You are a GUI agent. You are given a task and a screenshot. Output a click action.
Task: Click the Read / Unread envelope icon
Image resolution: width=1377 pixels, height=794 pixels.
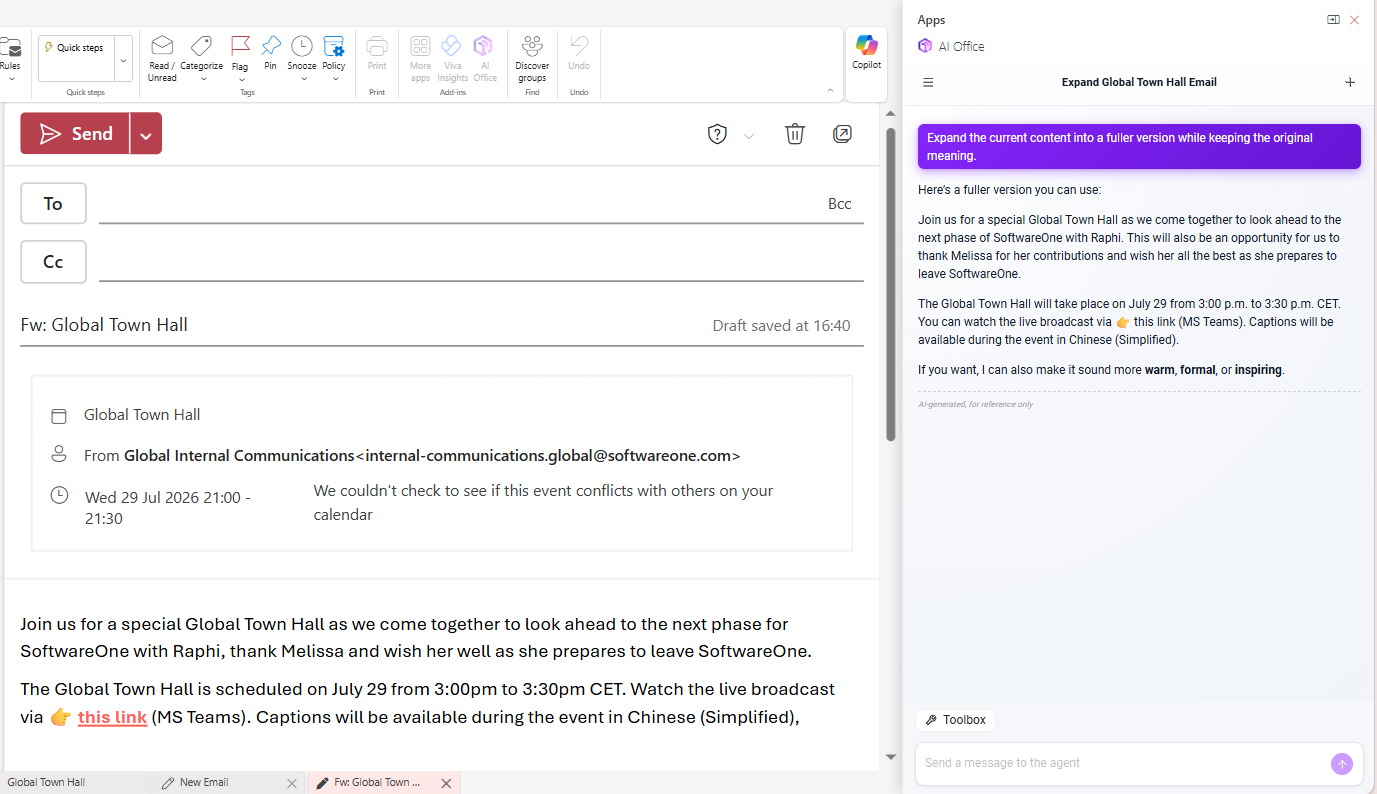162,46
